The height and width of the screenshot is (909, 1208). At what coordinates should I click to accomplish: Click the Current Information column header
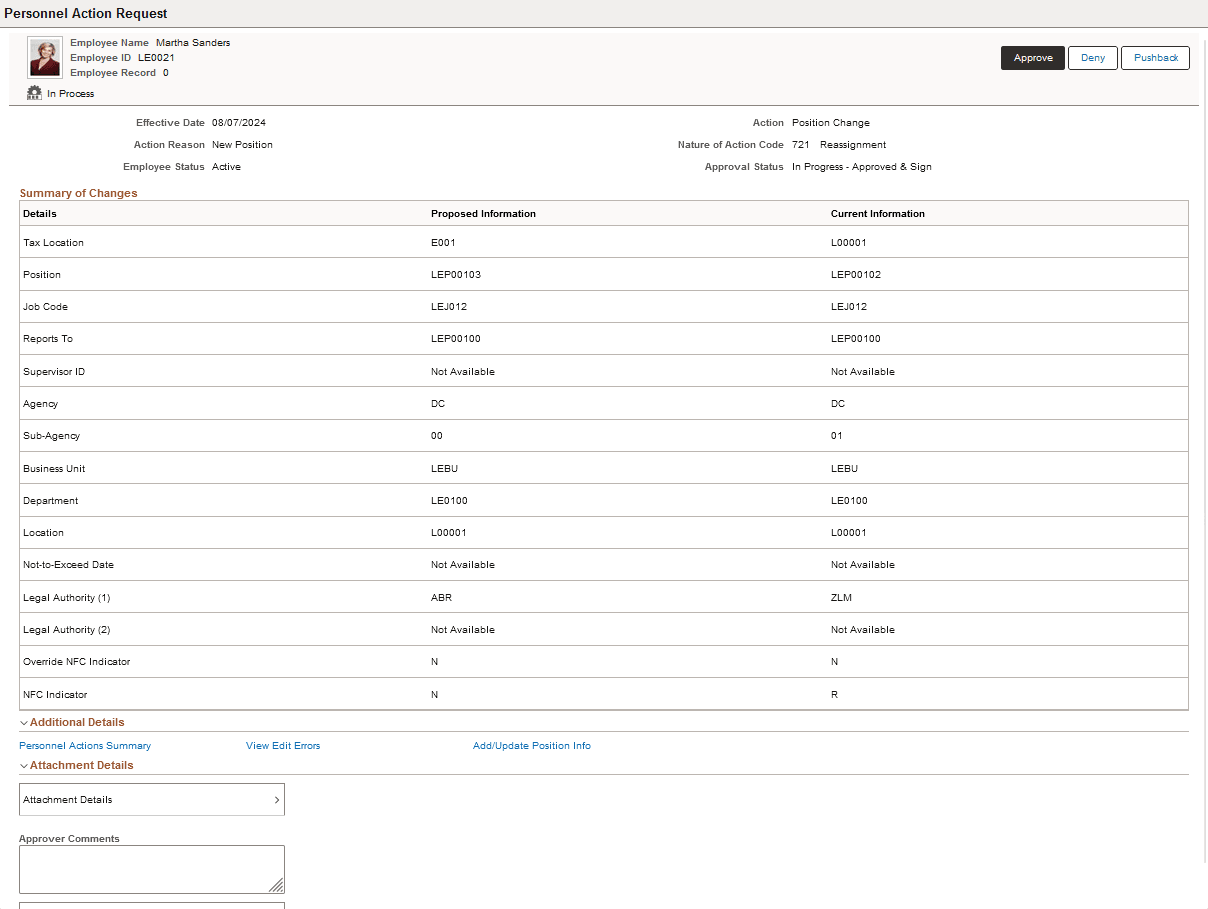(x=878, y=214)
